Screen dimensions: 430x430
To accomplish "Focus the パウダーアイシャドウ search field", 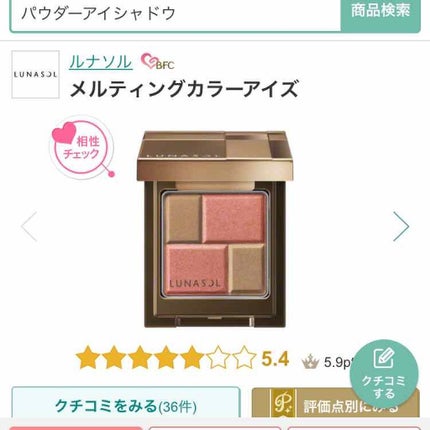I will tap(176, 14).
